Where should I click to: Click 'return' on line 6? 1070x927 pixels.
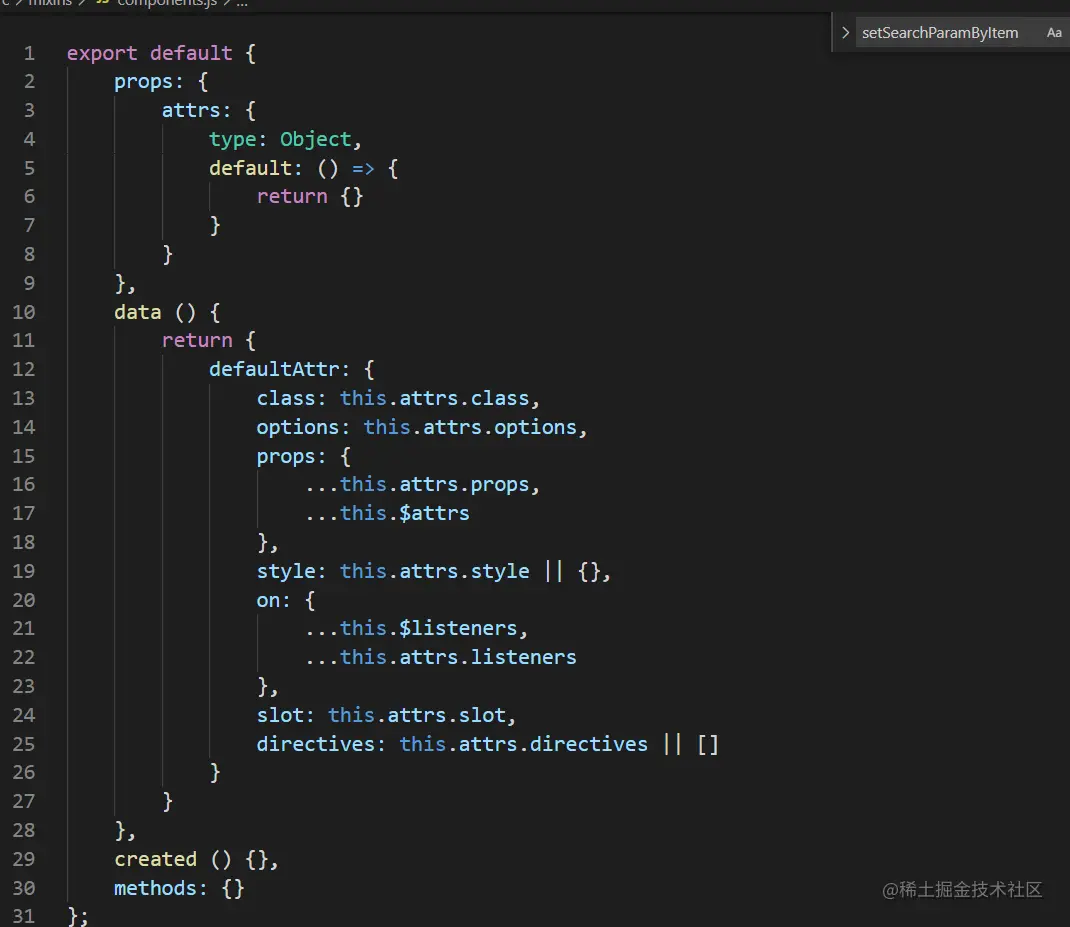pos(292,197)
